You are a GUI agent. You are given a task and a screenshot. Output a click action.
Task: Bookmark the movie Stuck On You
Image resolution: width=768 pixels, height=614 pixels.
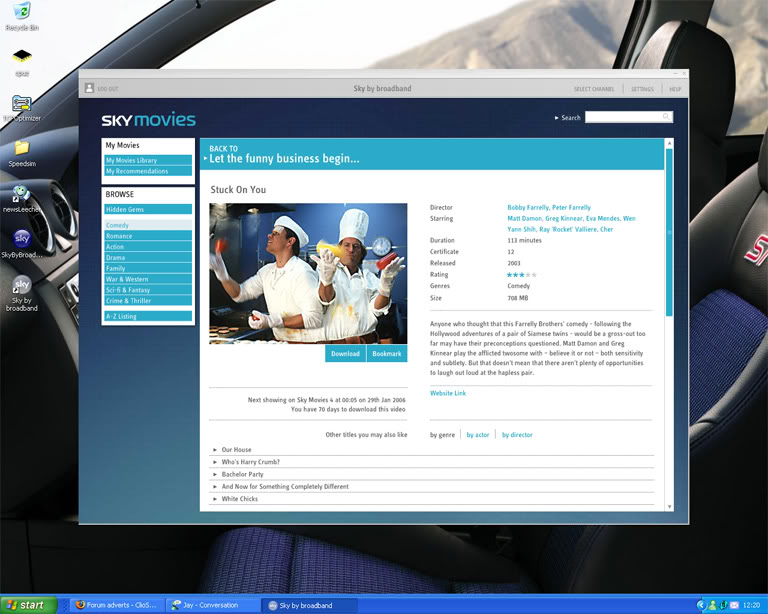coord(386,354)
